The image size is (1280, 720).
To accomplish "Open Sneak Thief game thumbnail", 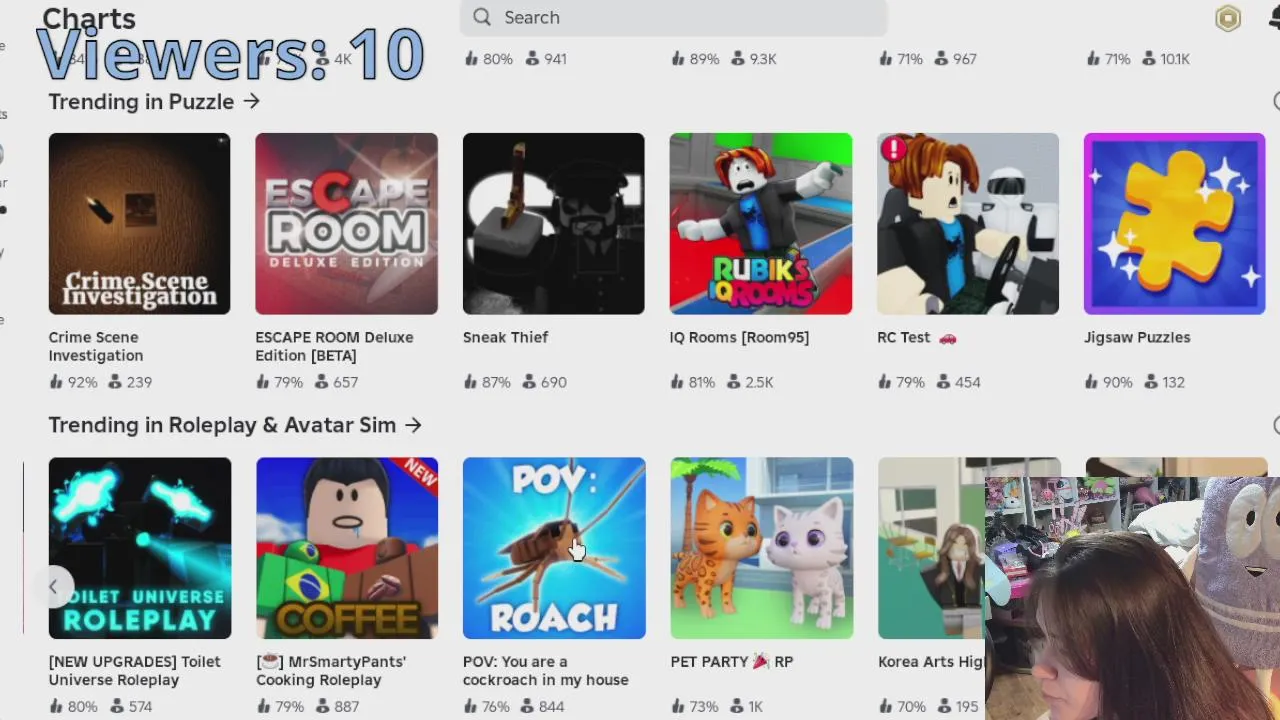I will coord(554,224).
